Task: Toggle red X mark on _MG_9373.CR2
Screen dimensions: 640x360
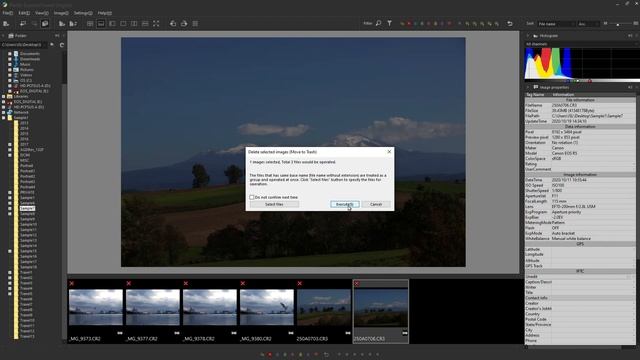Action: tap(72, 283)
